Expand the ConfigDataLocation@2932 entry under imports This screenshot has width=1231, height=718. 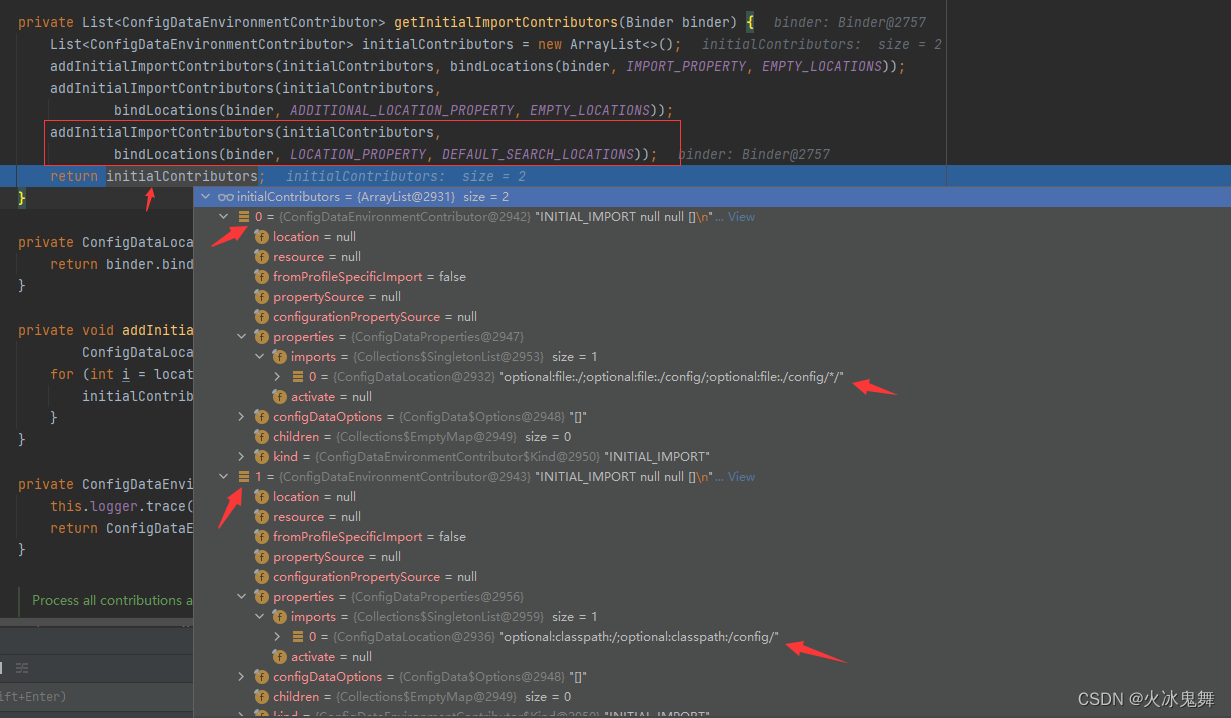click(x=277, y=376)
